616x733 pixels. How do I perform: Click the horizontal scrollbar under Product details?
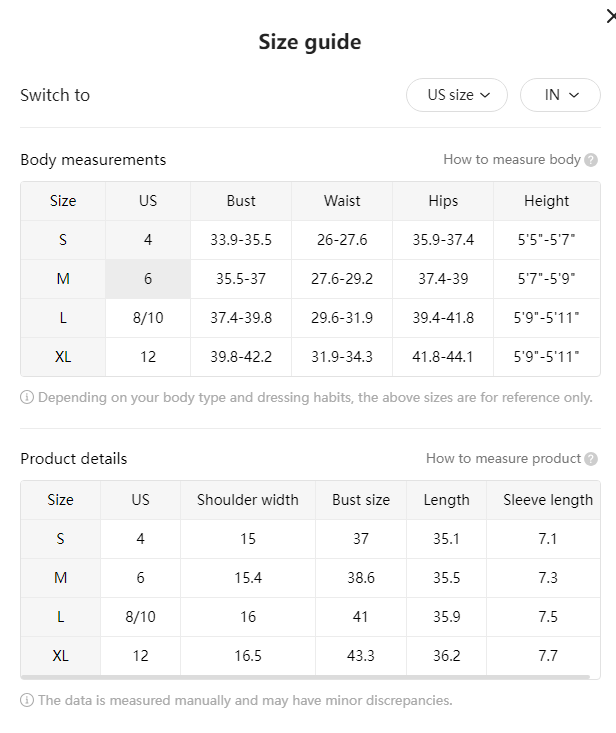(305, 677)
